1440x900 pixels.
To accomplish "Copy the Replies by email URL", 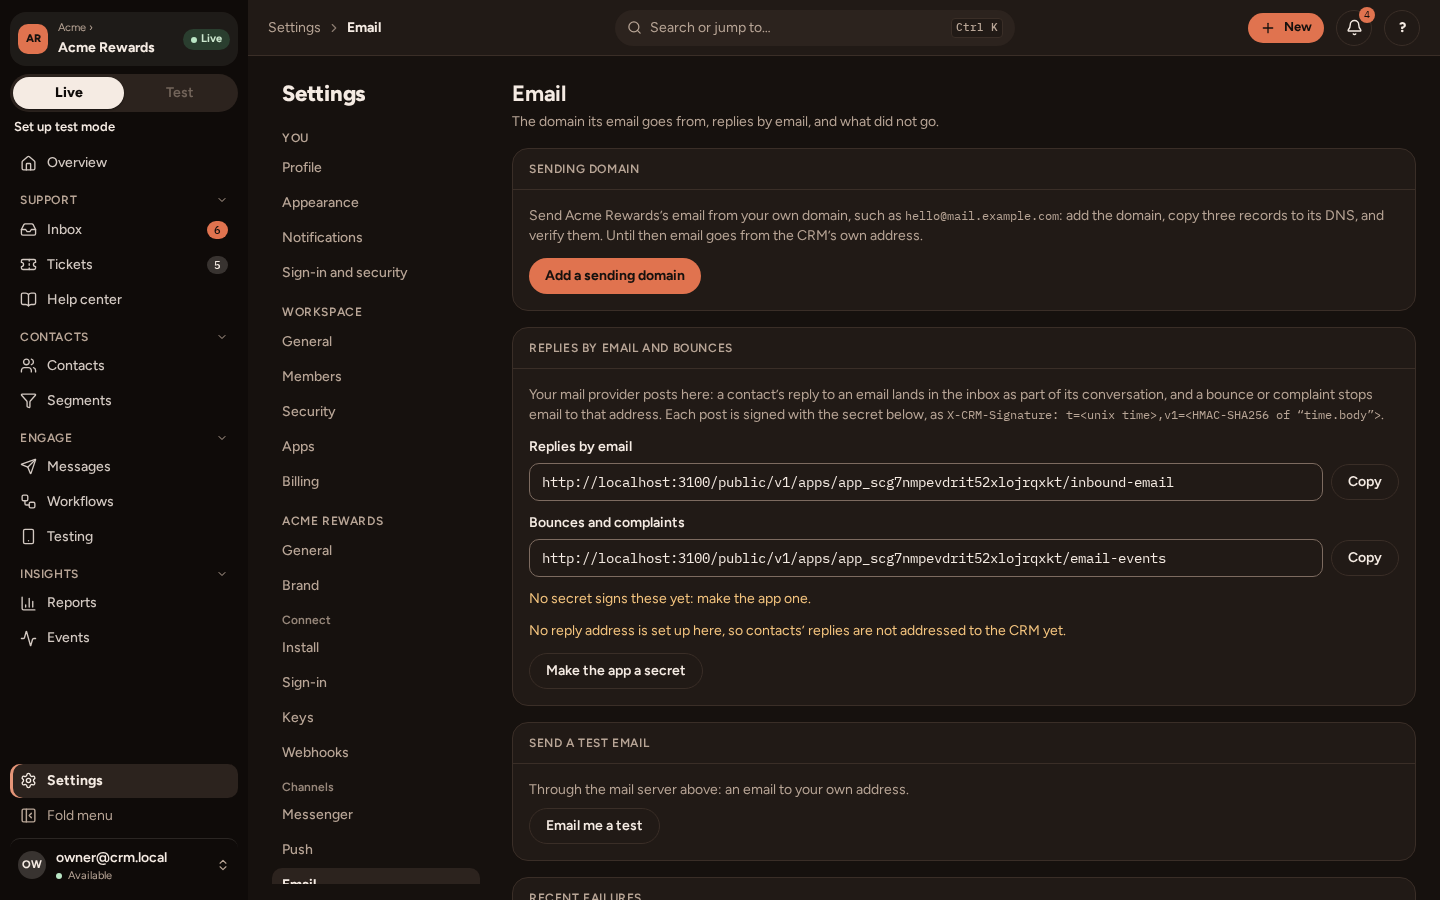I will click(x=1364, y=482).
